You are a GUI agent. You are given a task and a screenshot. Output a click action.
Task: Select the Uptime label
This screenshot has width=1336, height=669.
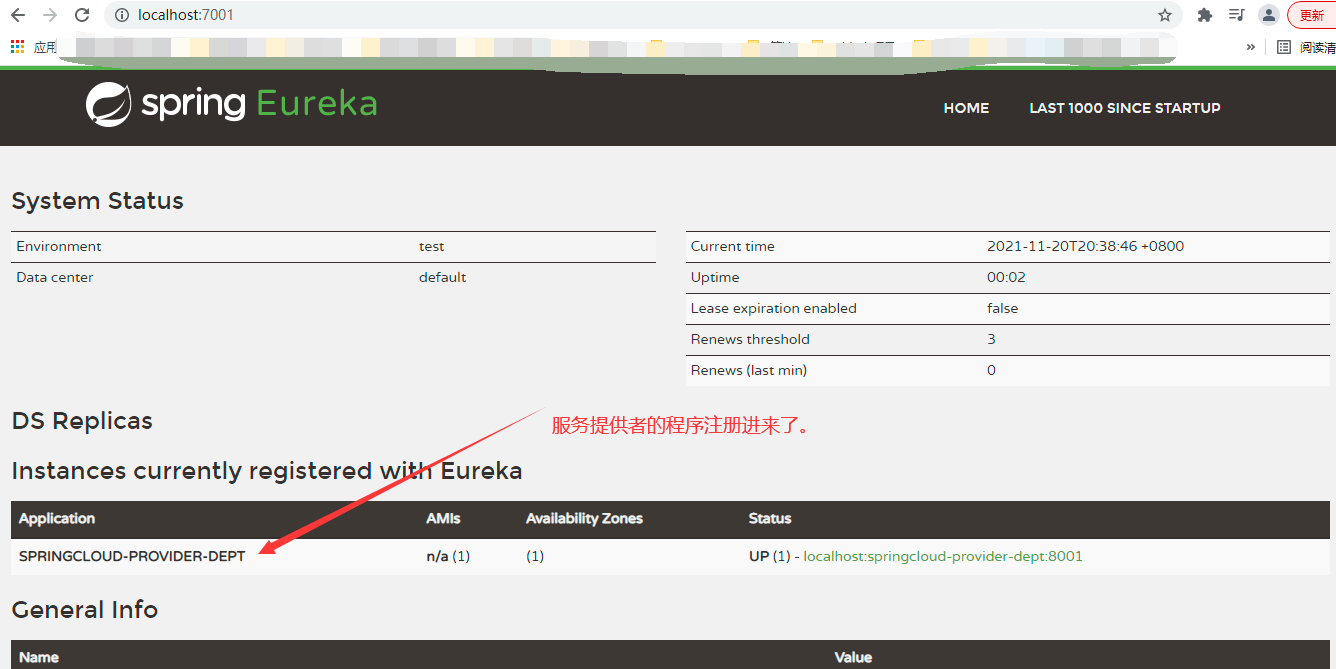[715, 277]
